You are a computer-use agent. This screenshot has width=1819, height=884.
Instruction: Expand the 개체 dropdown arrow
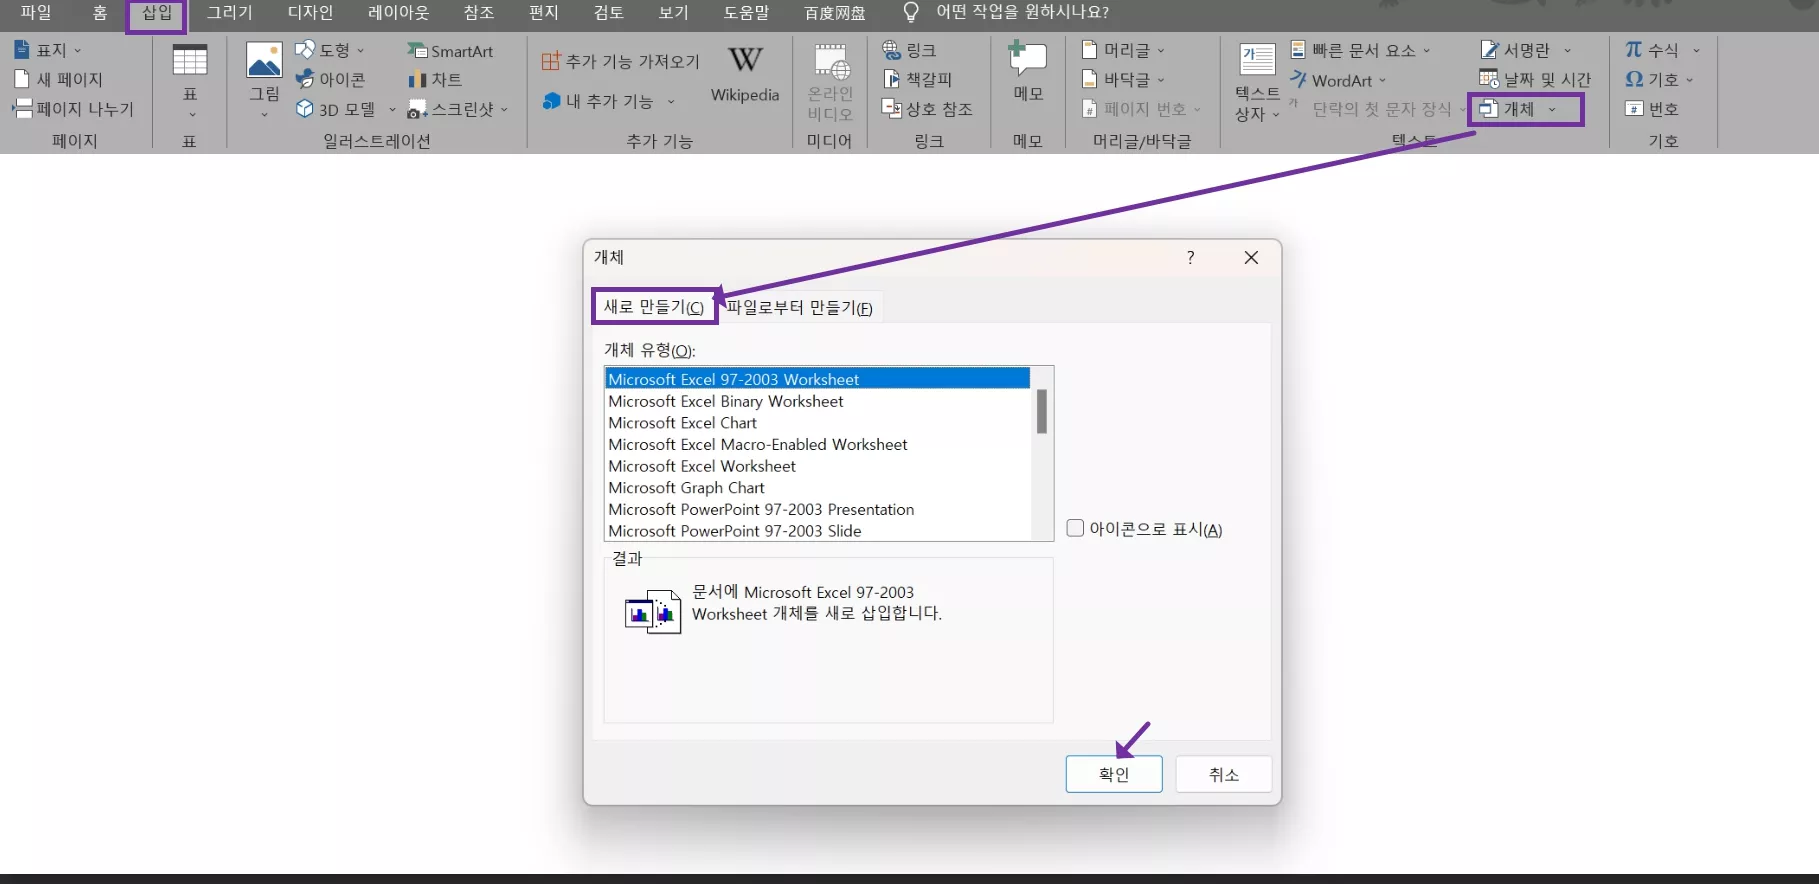pyautogui.click(x=1552, y=110)
